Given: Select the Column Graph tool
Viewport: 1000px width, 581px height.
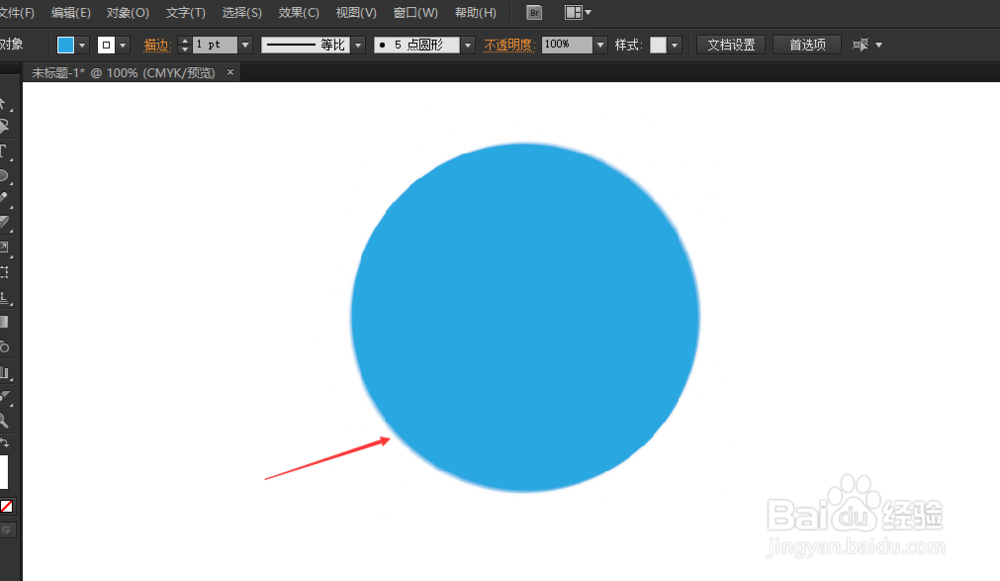Looking at the screenshot, I should pyautogui.click(x=4, y=372).
